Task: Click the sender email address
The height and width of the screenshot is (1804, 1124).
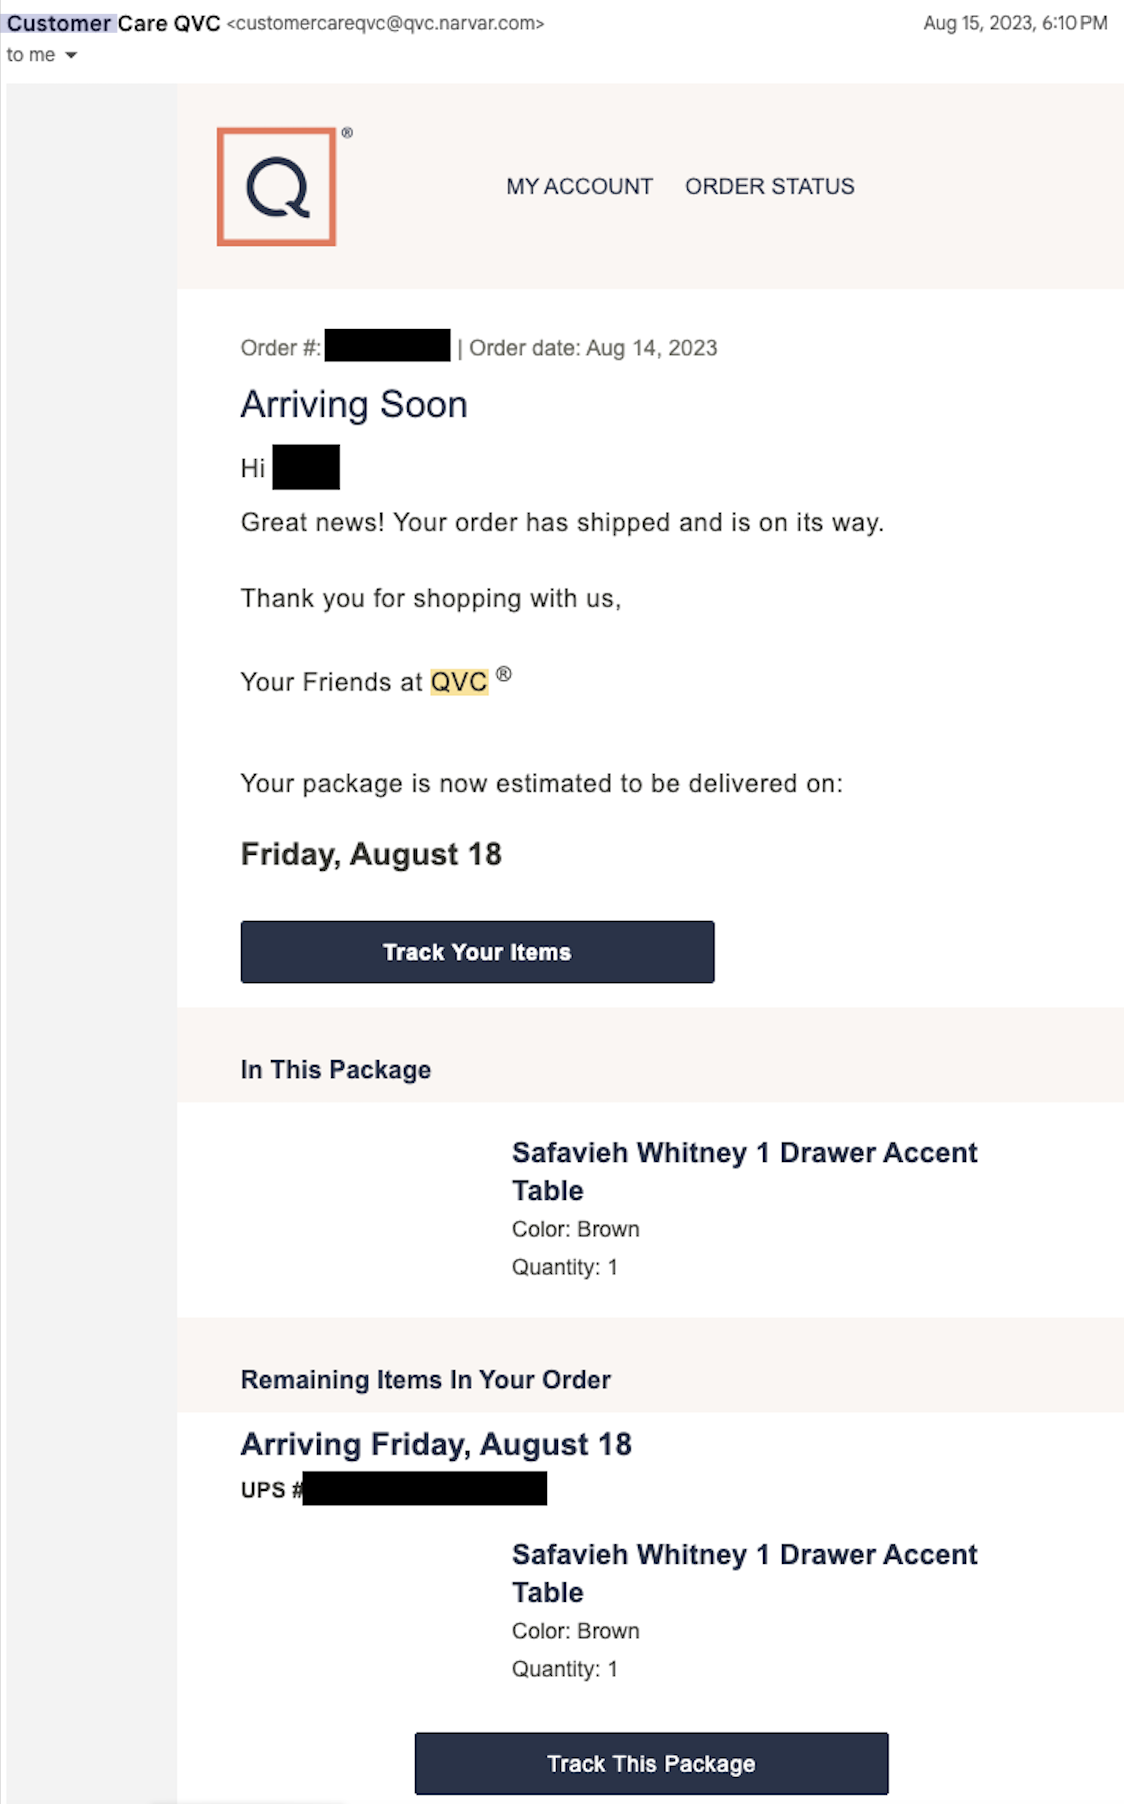Action: (x=386, y=23)
